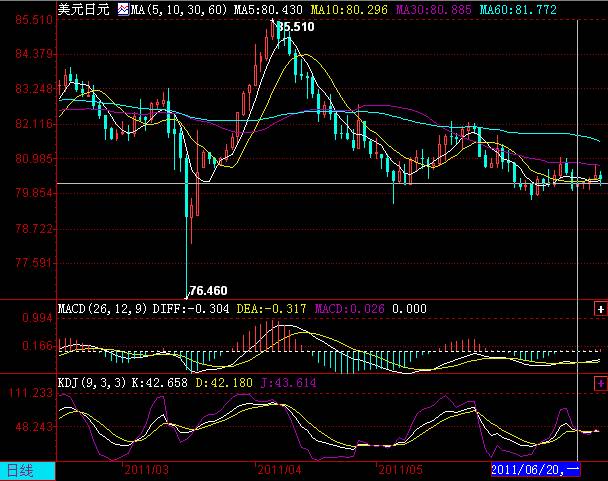Click the 2011/03 date axis label
Screen dimensions: 608x481
pyautogui.click(x=147, y=470)
